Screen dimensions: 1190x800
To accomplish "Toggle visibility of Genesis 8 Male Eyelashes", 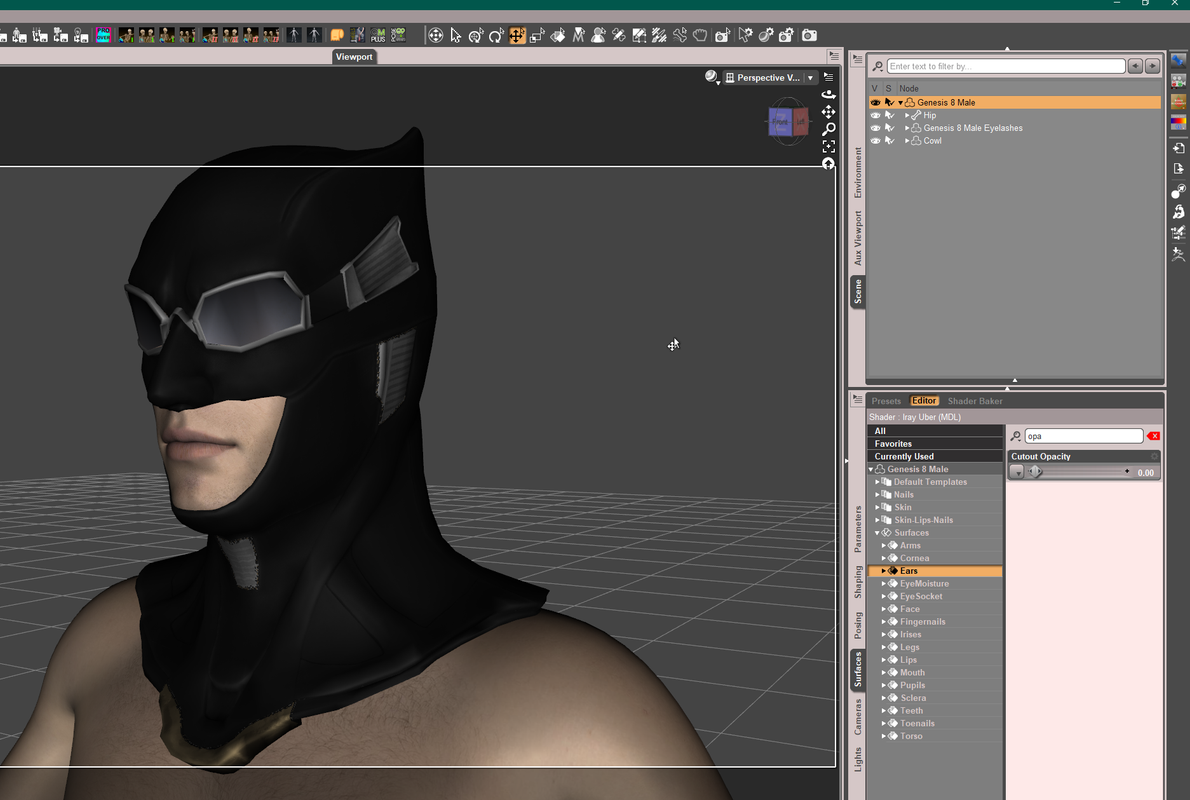I will pyautogui.click(x=875, y=128).
